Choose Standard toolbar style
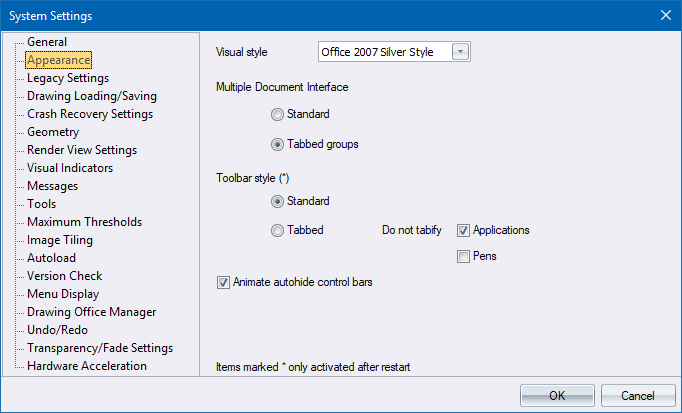Screen dimensions: 682x413 tap(277, 201)
